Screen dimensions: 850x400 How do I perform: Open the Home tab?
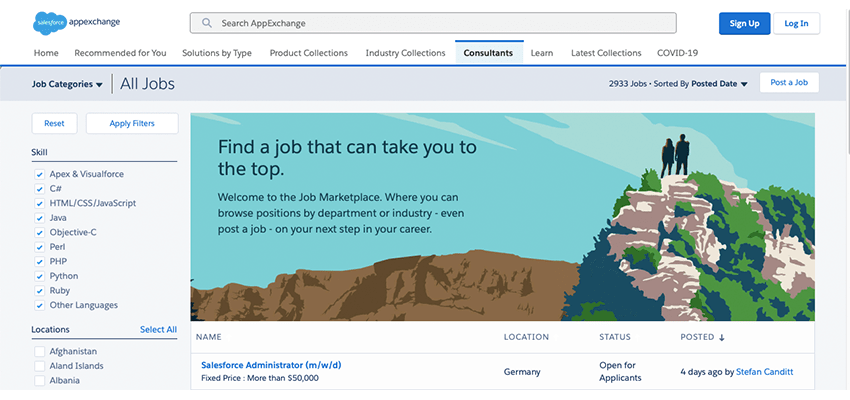tap(46, 53)
